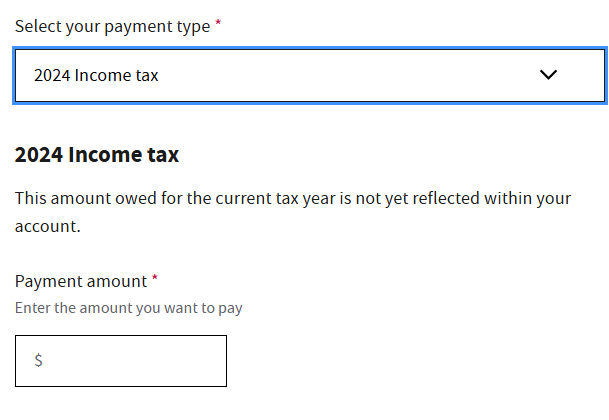Click the word "account." ending the paragraph
609x420 pixels.
(47, 226)
